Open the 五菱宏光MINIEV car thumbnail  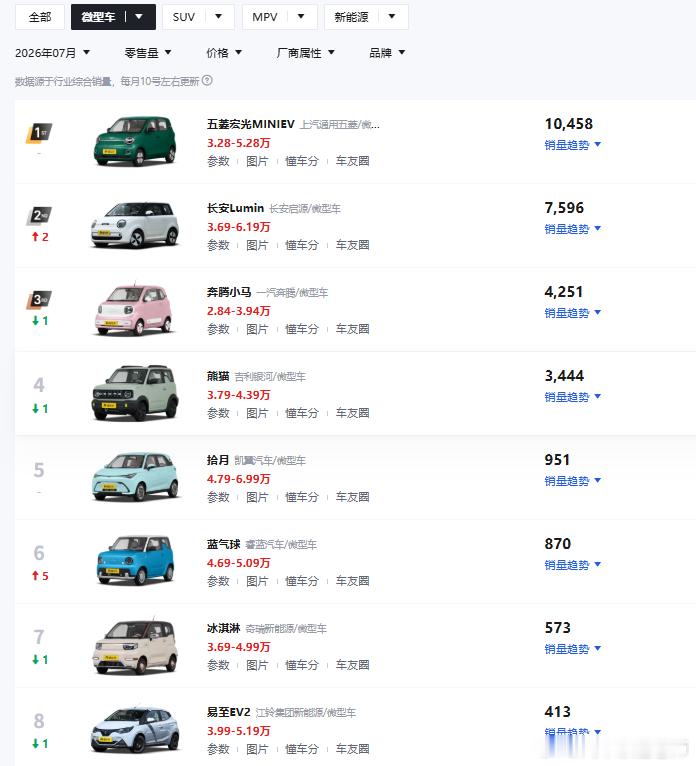click(x=135, y=141)
